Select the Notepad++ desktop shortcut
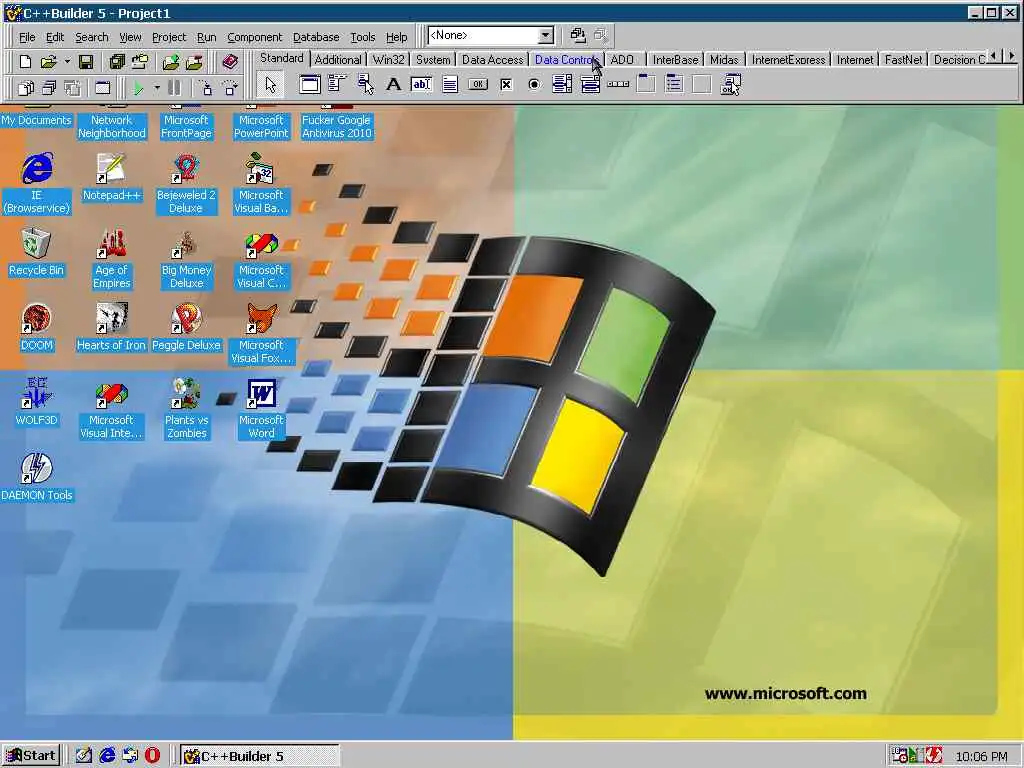This screenshot has width=1024, height=768. pos(111,178)
